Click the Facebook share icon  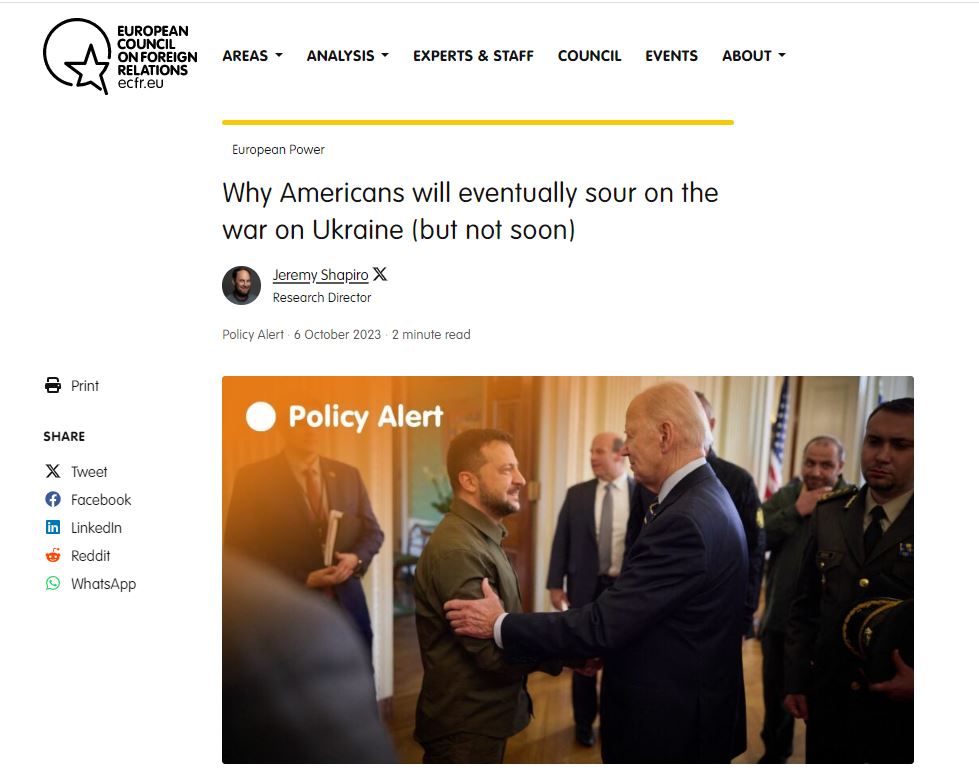[x=53, y=500]
